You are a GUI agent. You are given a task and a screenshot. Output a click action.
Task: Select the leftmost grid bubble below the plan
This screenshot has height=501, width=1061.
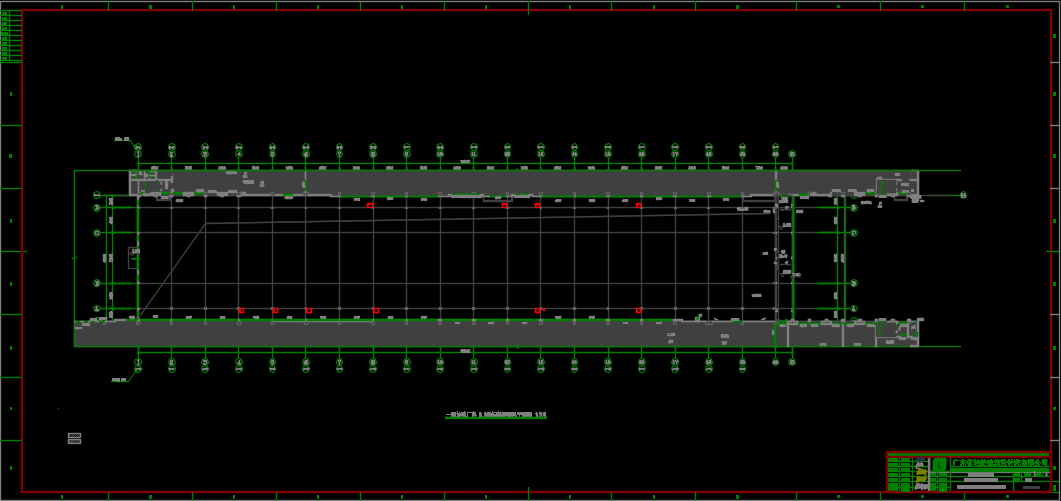[138, 363]
